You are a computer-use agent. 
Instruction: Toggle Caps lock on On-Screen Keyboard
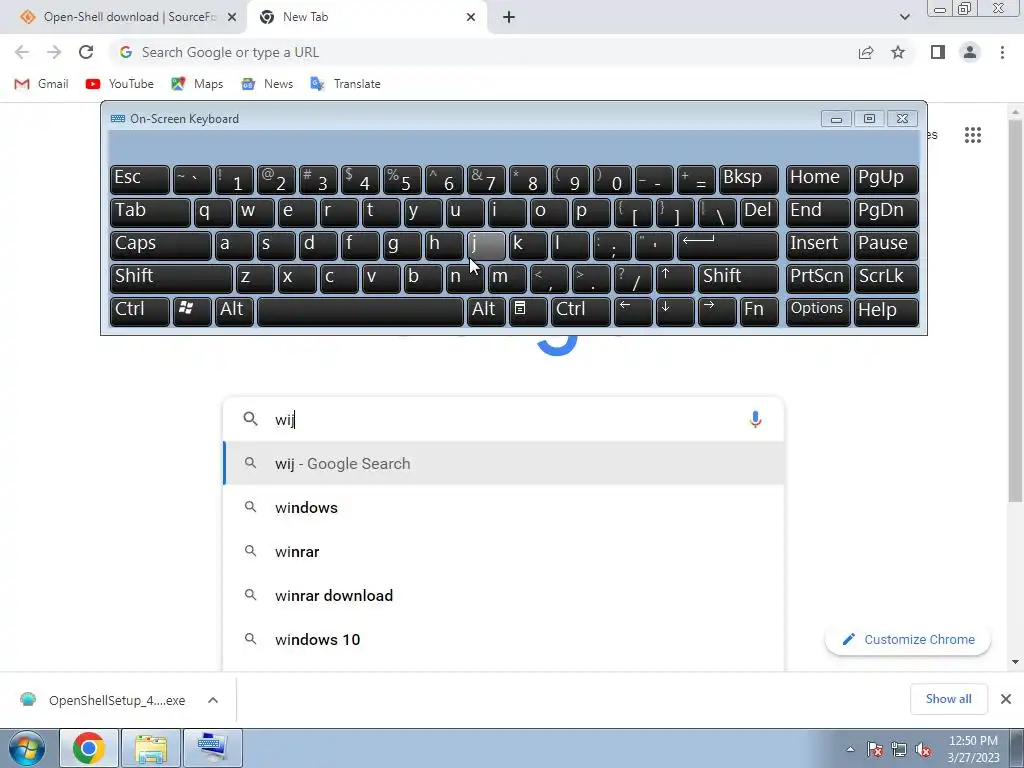point(161,245)
